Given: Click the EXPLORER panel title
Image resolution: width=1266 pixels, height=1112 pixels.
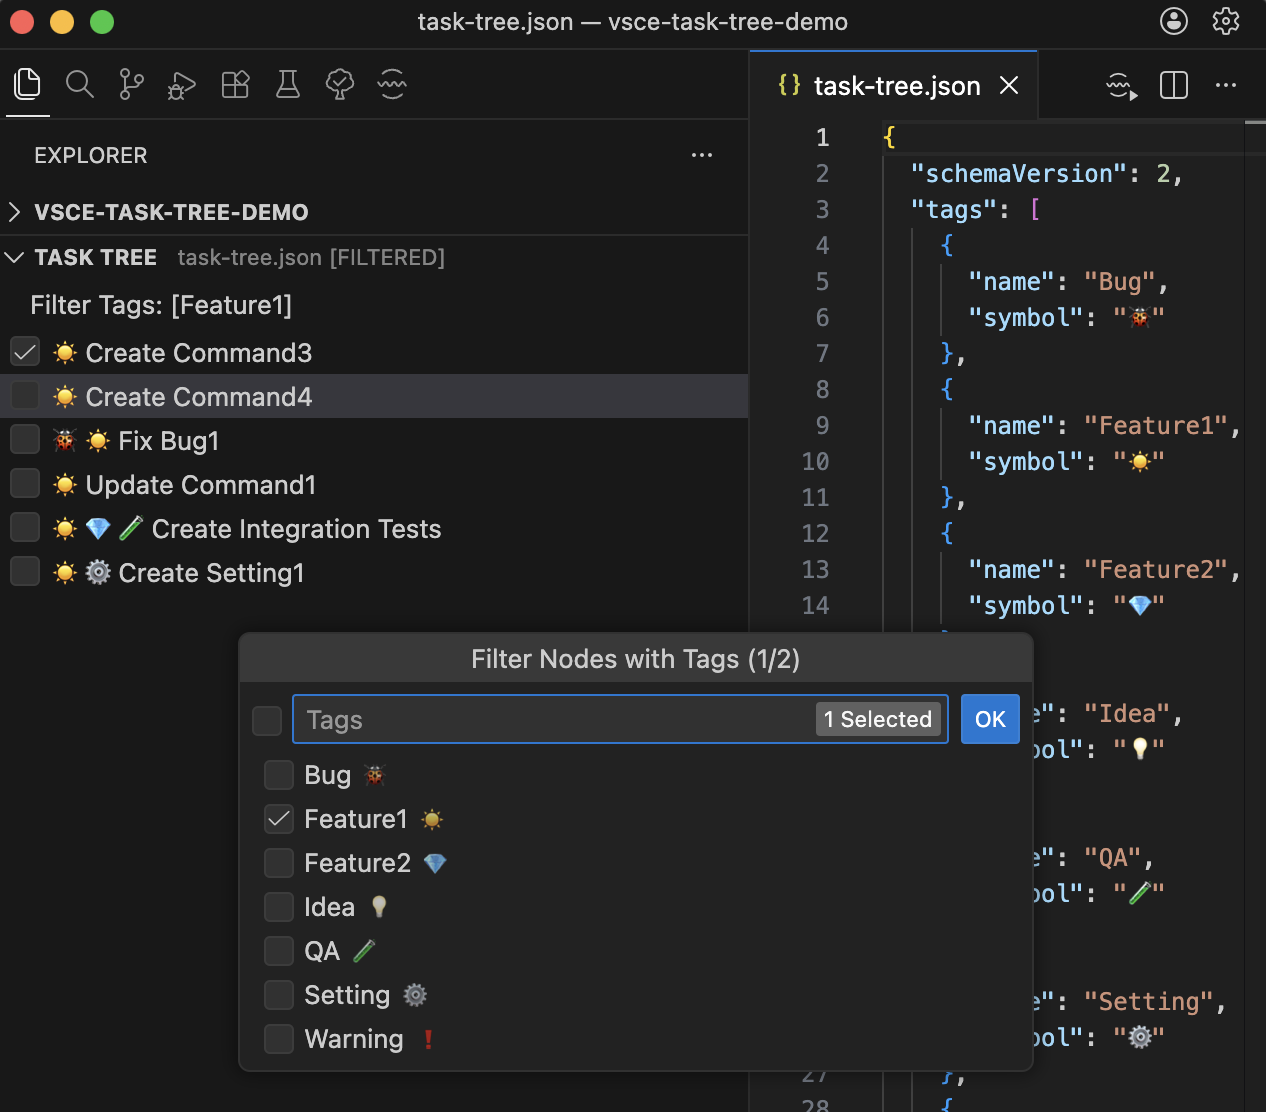Looking at the screenshot, I should 91,155.
